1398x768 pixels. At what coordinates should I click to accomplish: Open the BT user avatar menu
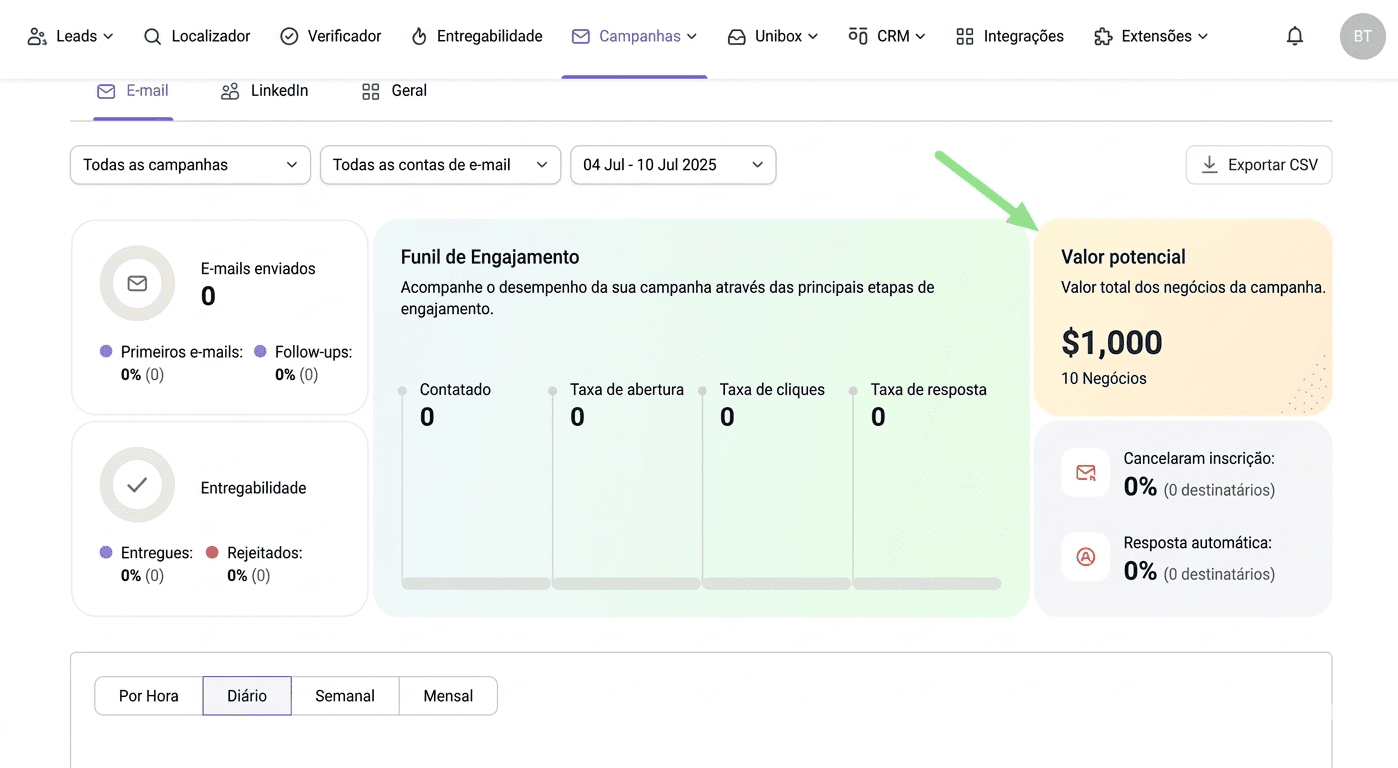1362,36
